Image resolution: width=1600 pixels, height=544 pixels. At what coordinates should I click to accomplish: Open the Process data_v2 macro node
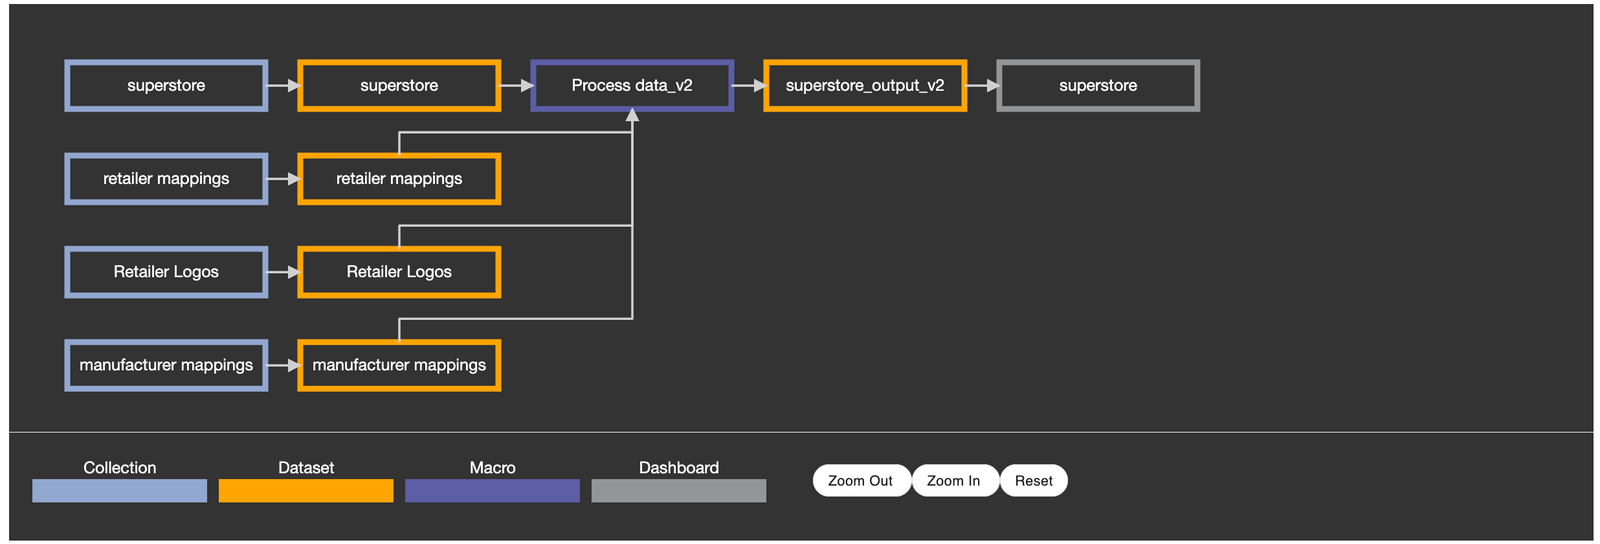pos(632,86)
